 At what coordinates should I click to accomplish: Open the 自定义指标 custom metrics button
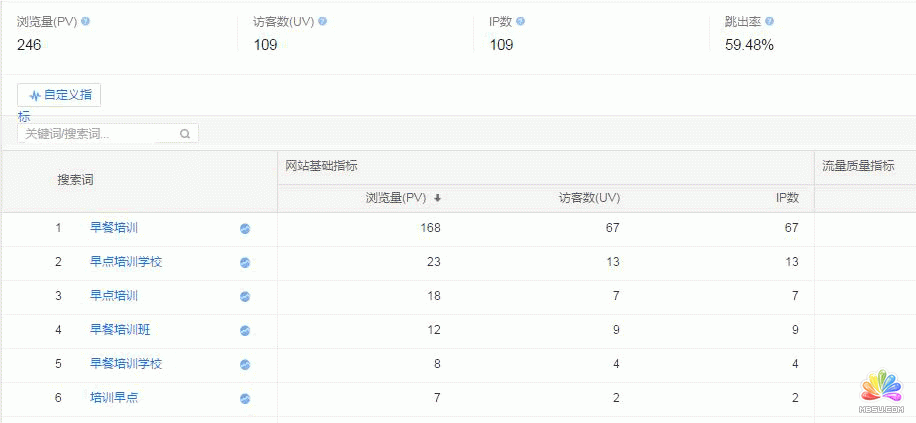coord(59,96)
